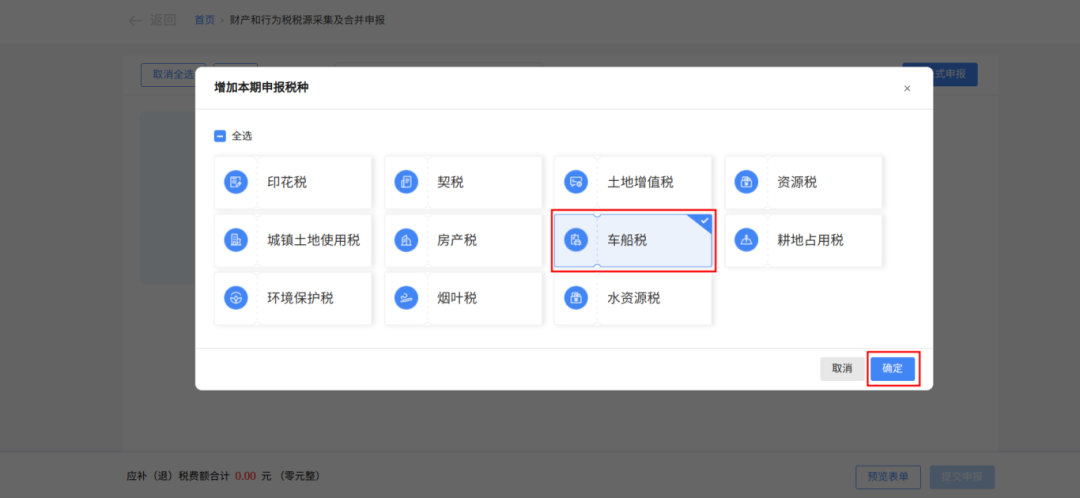Click the 提交申报 submit button
The image size is (1080, 498).
click(962, 477)
